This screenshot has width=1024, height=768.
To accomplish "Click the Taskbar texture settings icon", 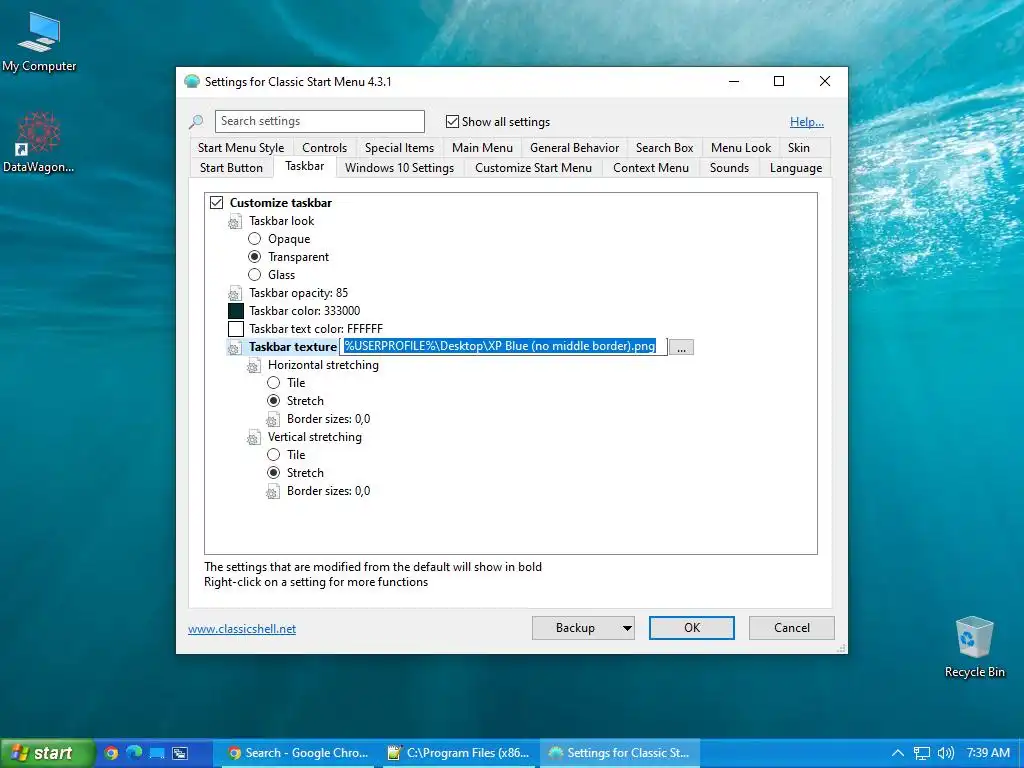I will tap(234, 347).
